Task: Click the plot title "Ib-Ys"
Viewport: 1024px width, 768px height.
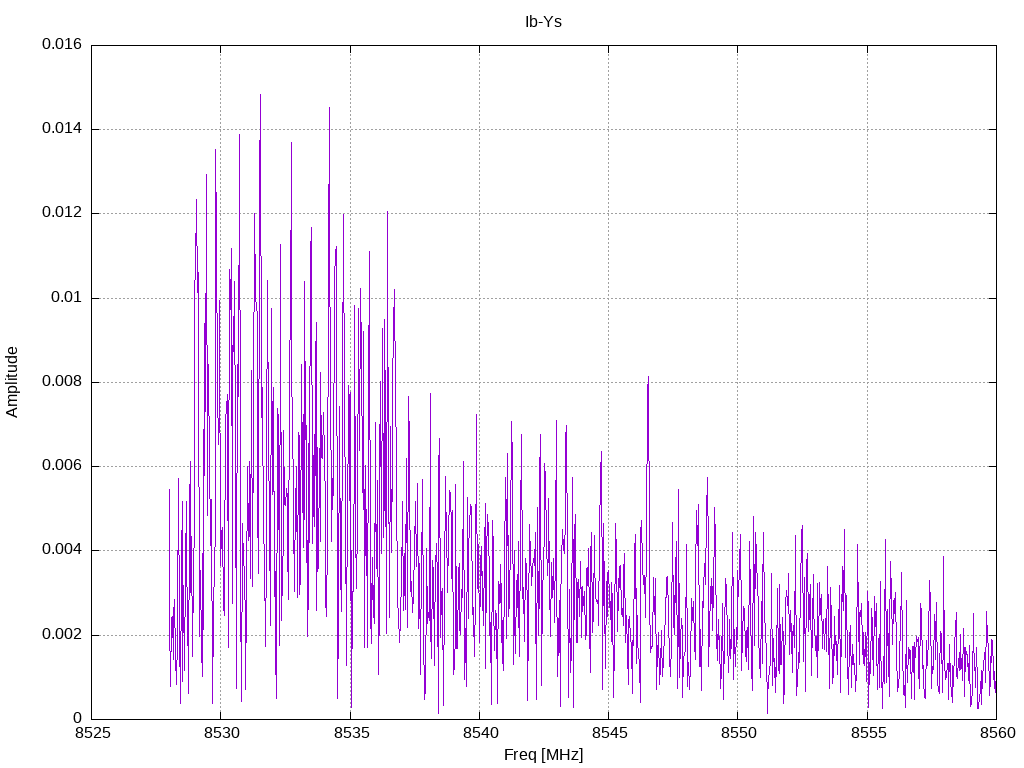Action: [543, 22]
